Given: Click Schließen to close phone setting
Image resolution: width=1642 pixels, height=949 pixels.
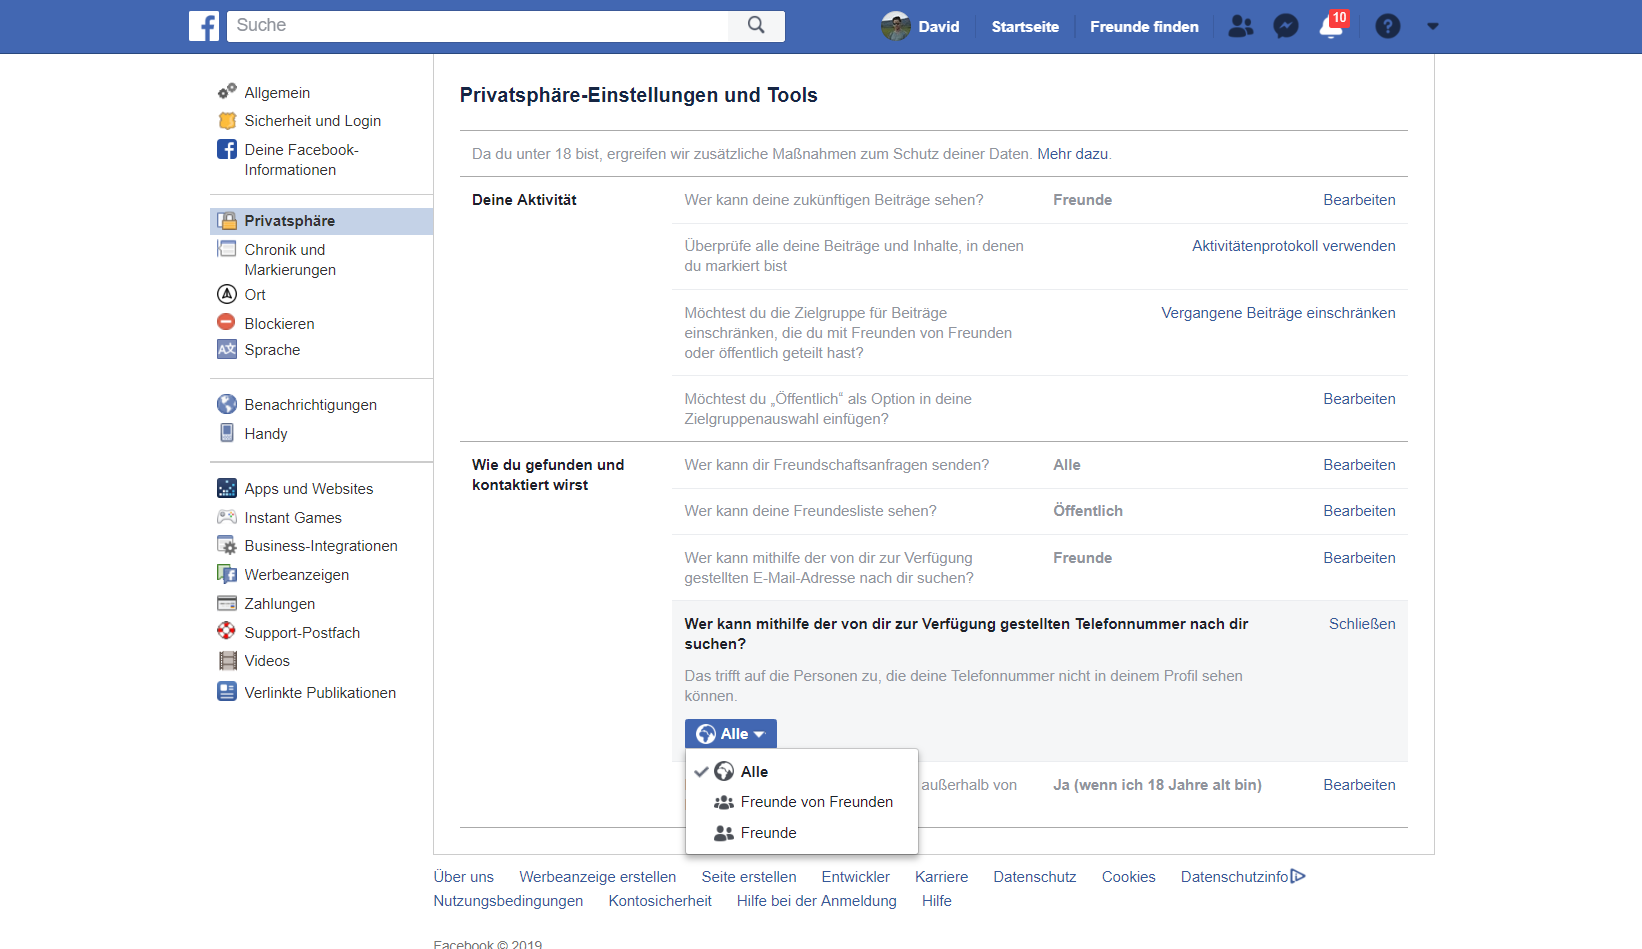Looking at the screenshot, I should tap(1362, 624).
